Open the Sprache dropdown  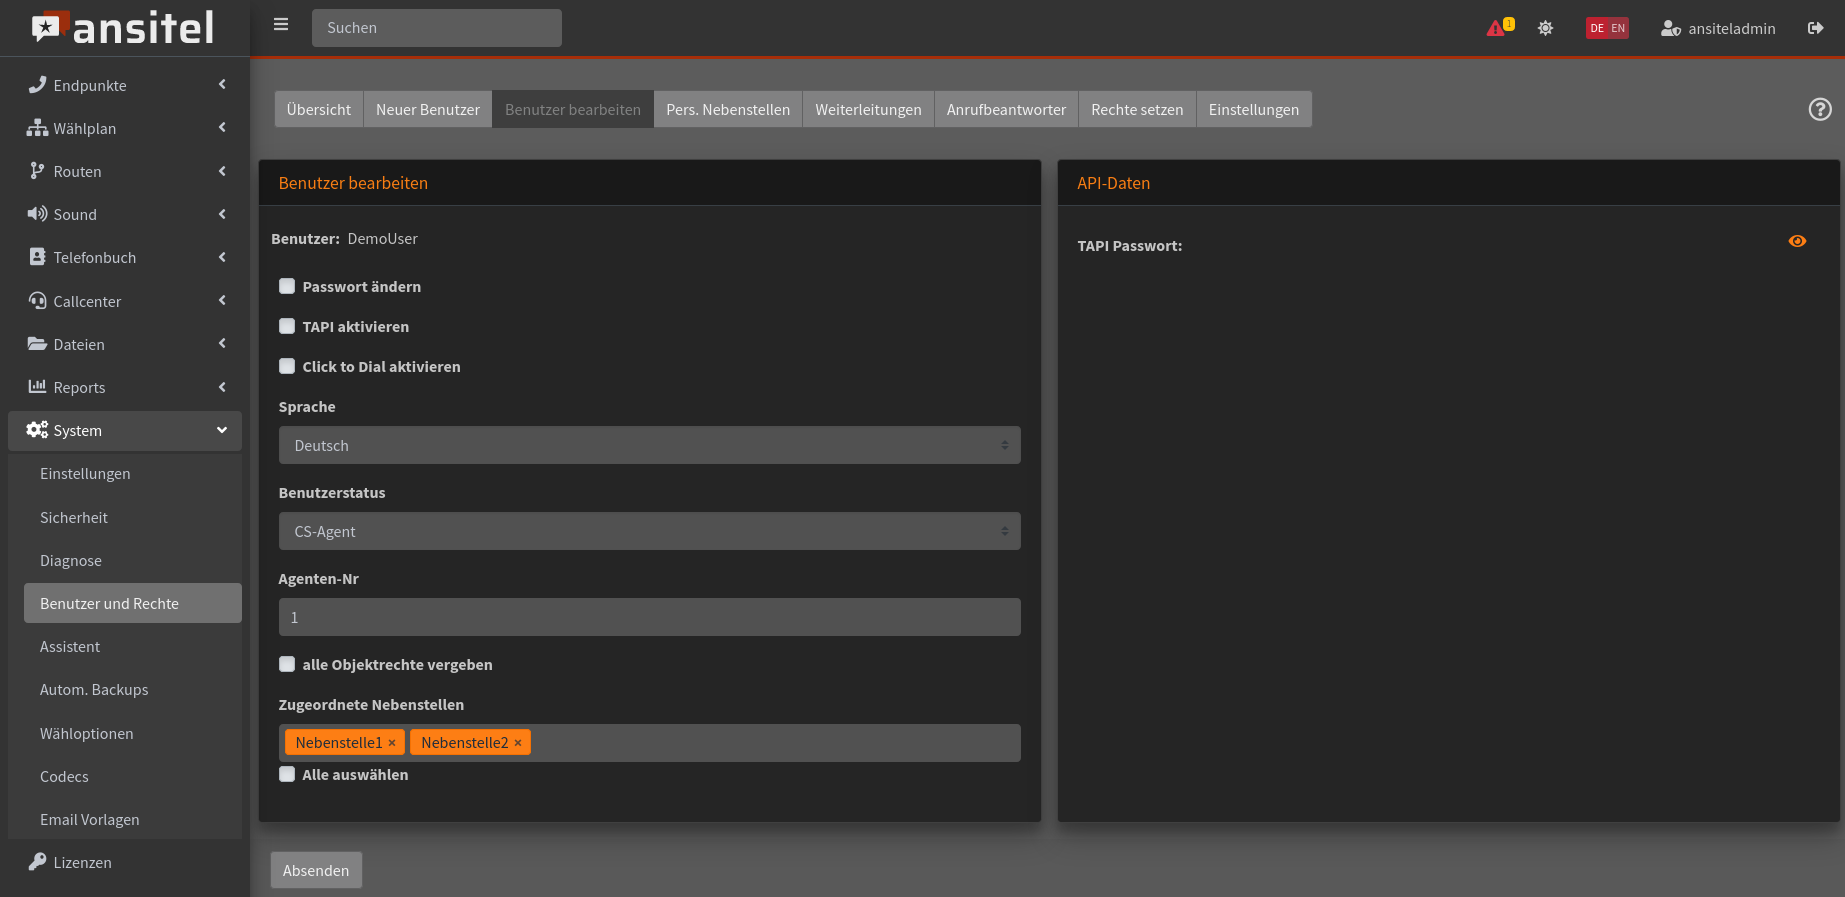[649, 446]
